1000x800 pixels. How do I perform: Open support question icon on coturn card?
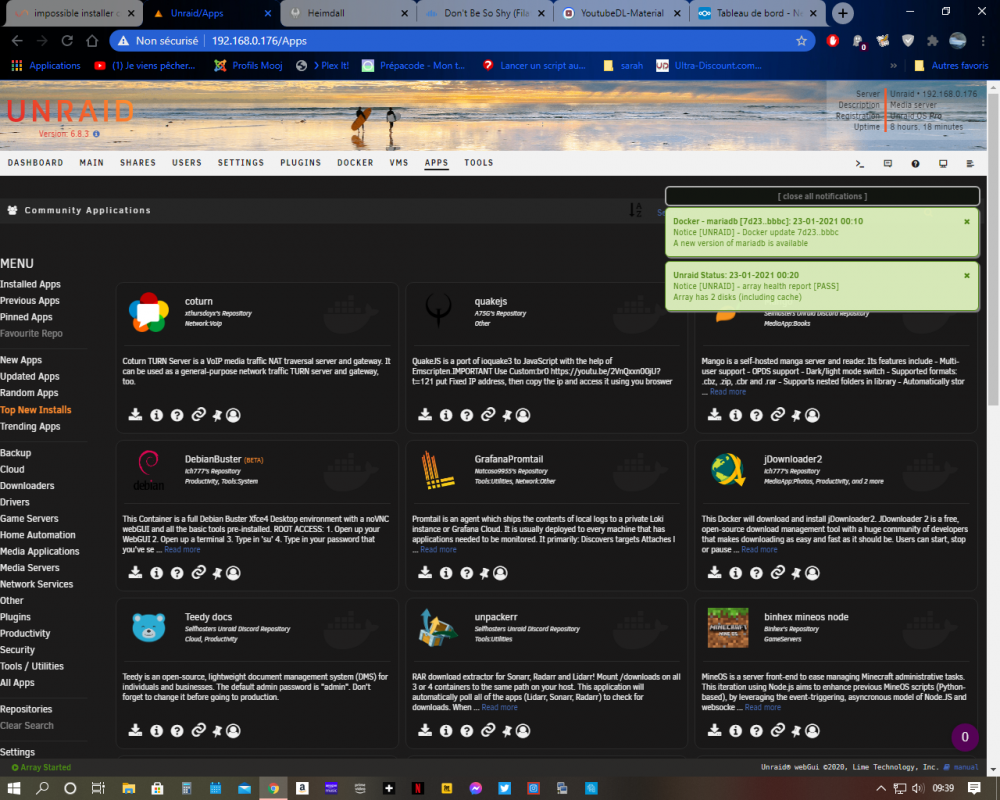[177, 415]
